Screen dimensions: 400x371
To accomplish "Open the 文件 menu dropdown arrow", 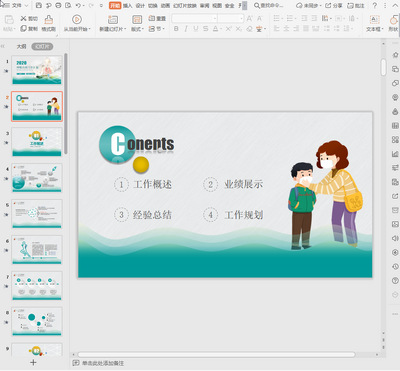I will 26,6.
